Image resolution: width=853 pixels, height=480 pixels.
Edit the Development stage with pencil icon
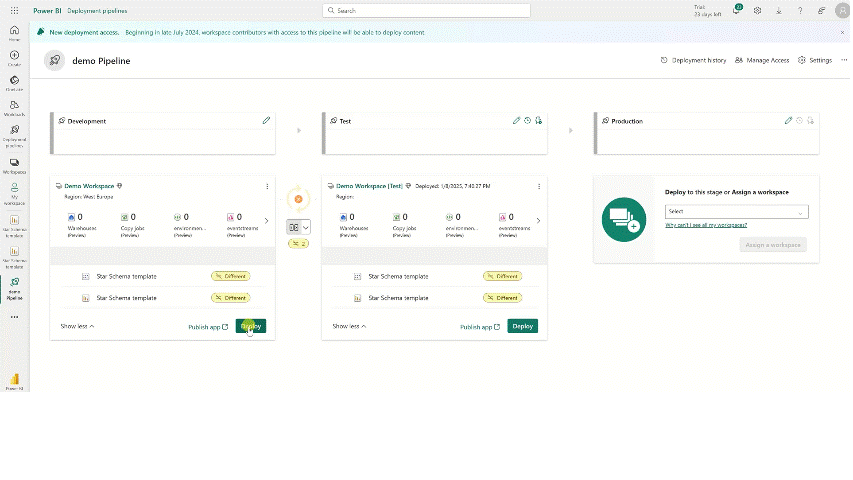coord(266,121)
